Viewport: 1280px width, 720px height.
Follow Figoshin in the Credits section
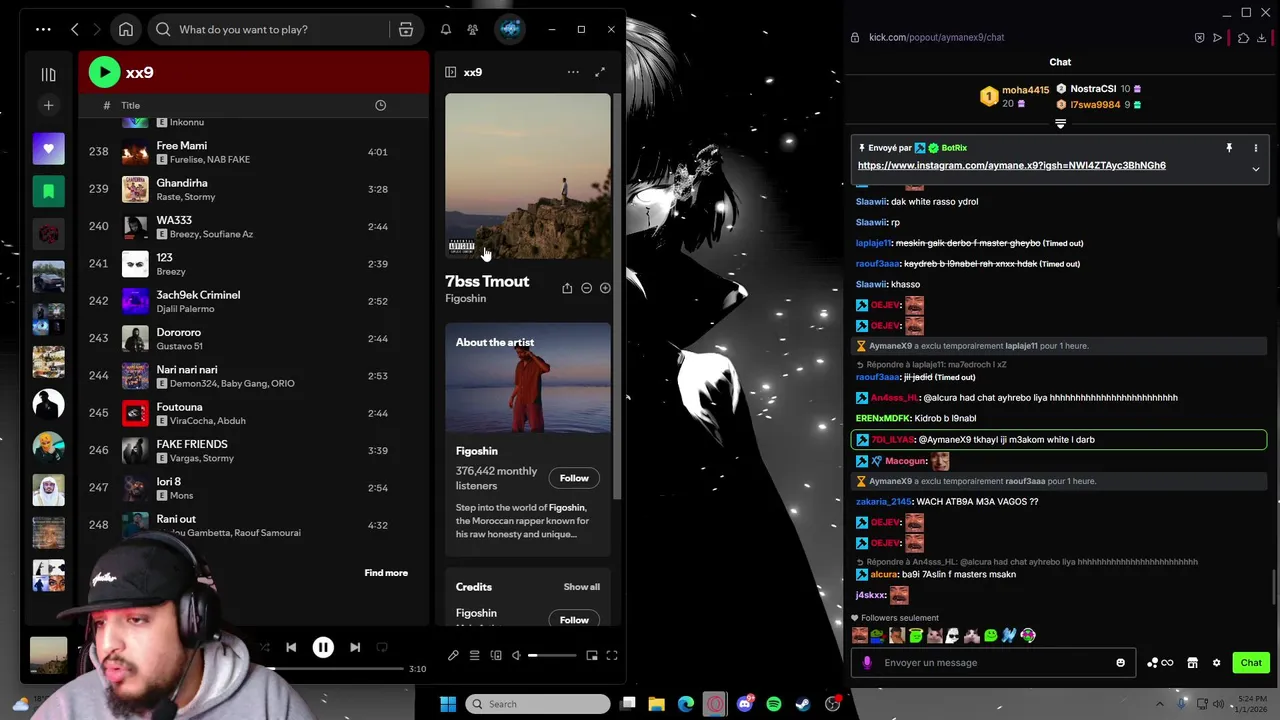point(574,620)
